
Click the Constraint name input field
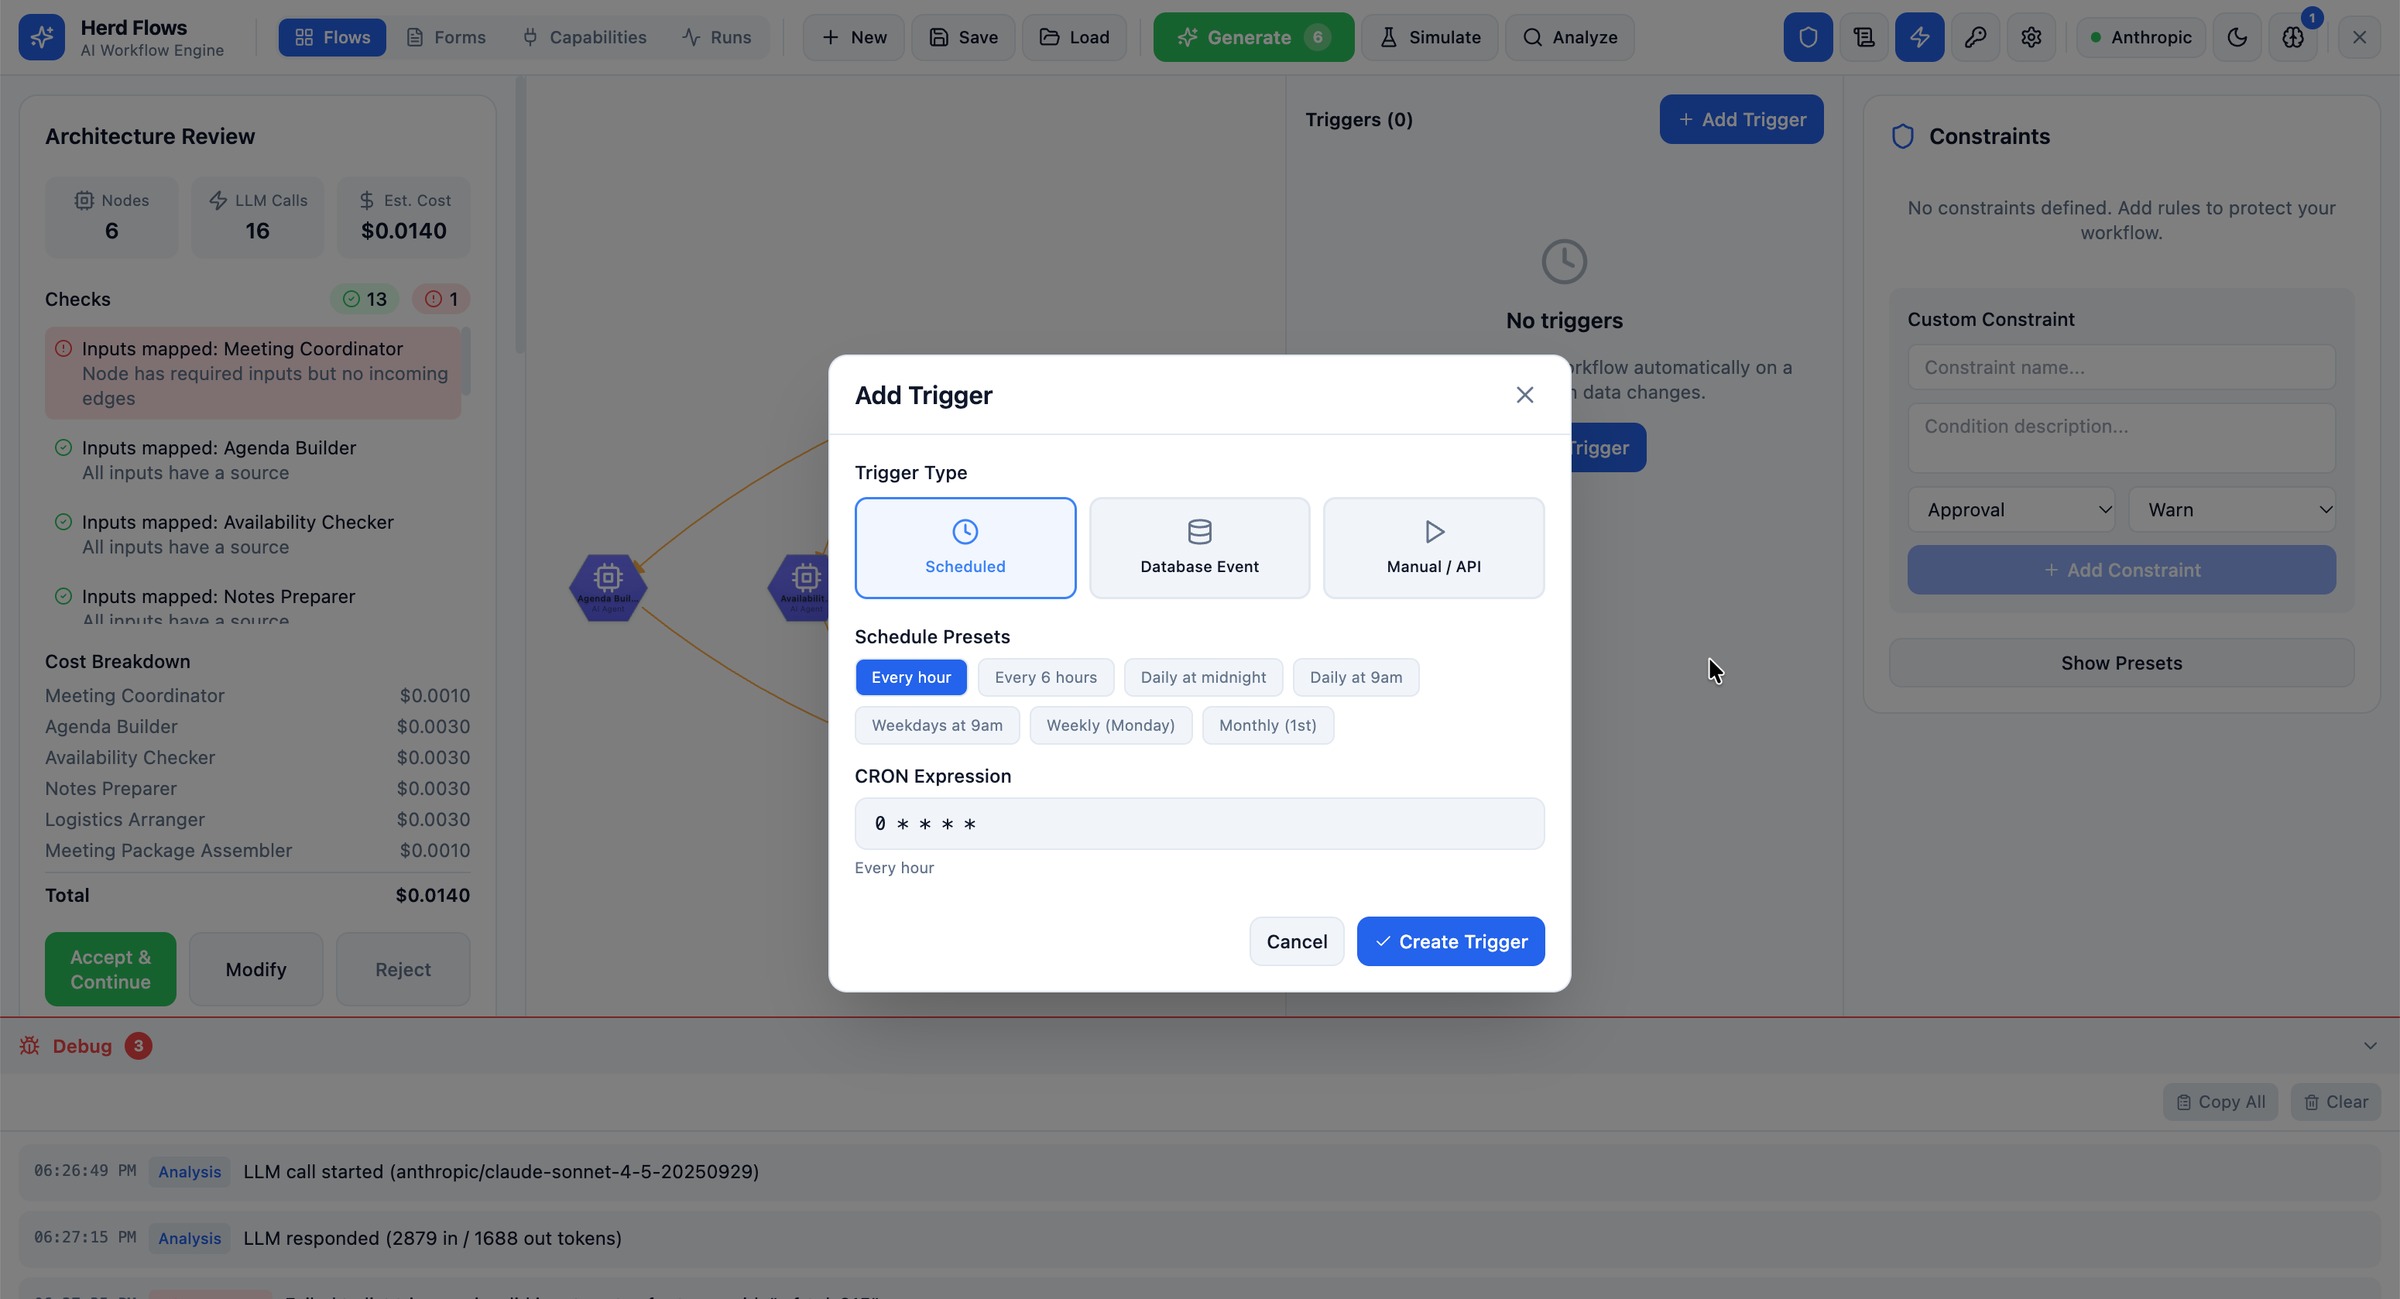click(x=2121, y=367)
